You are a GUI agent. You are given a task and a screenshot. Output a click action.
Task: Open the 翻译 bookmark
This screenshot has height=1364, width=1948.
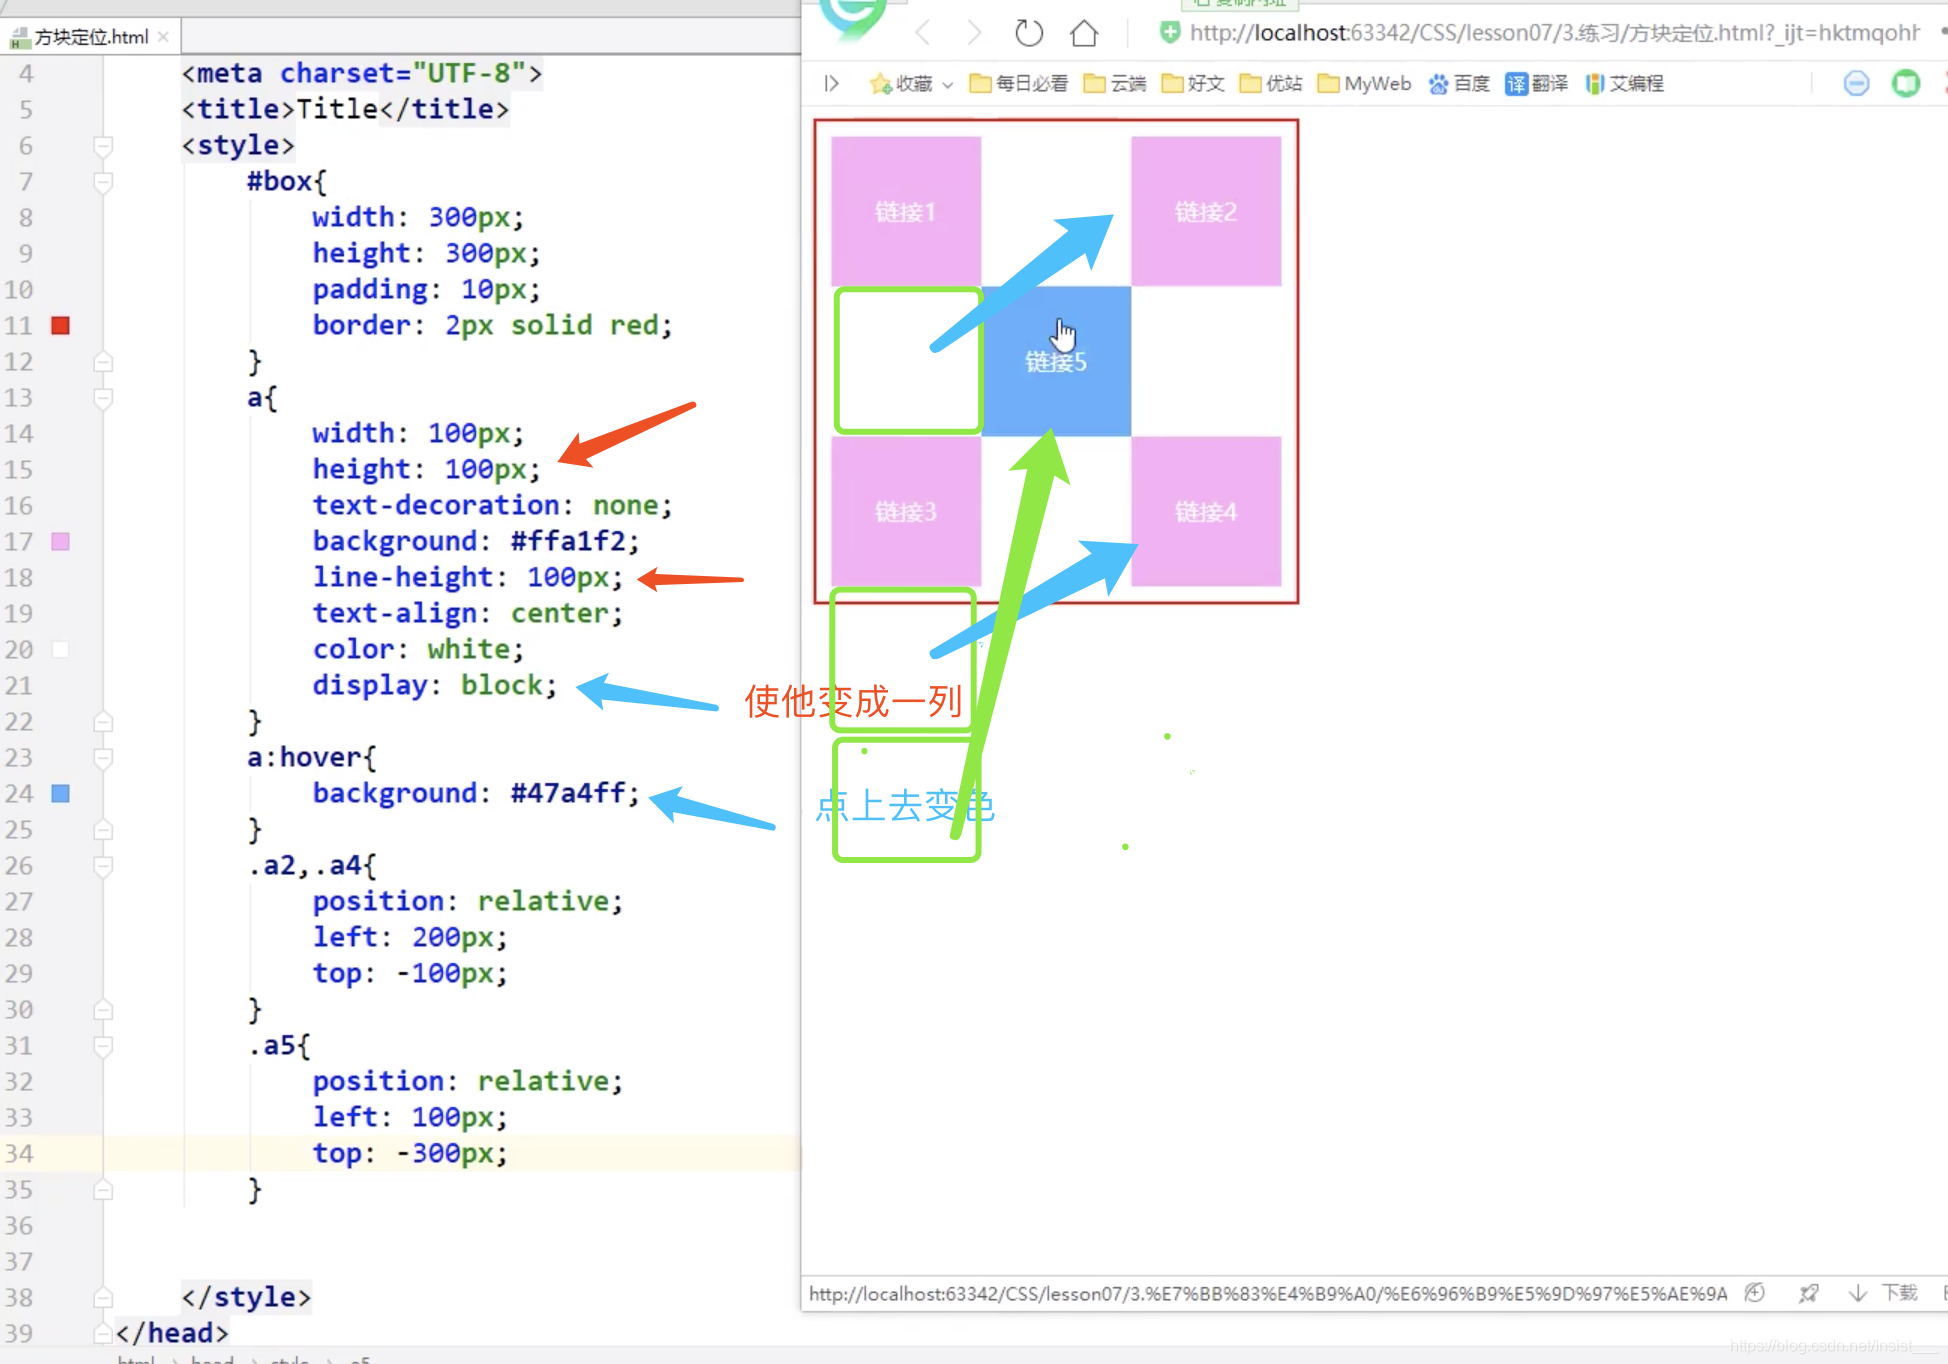pyautogui.click(x=1537, y=84)
